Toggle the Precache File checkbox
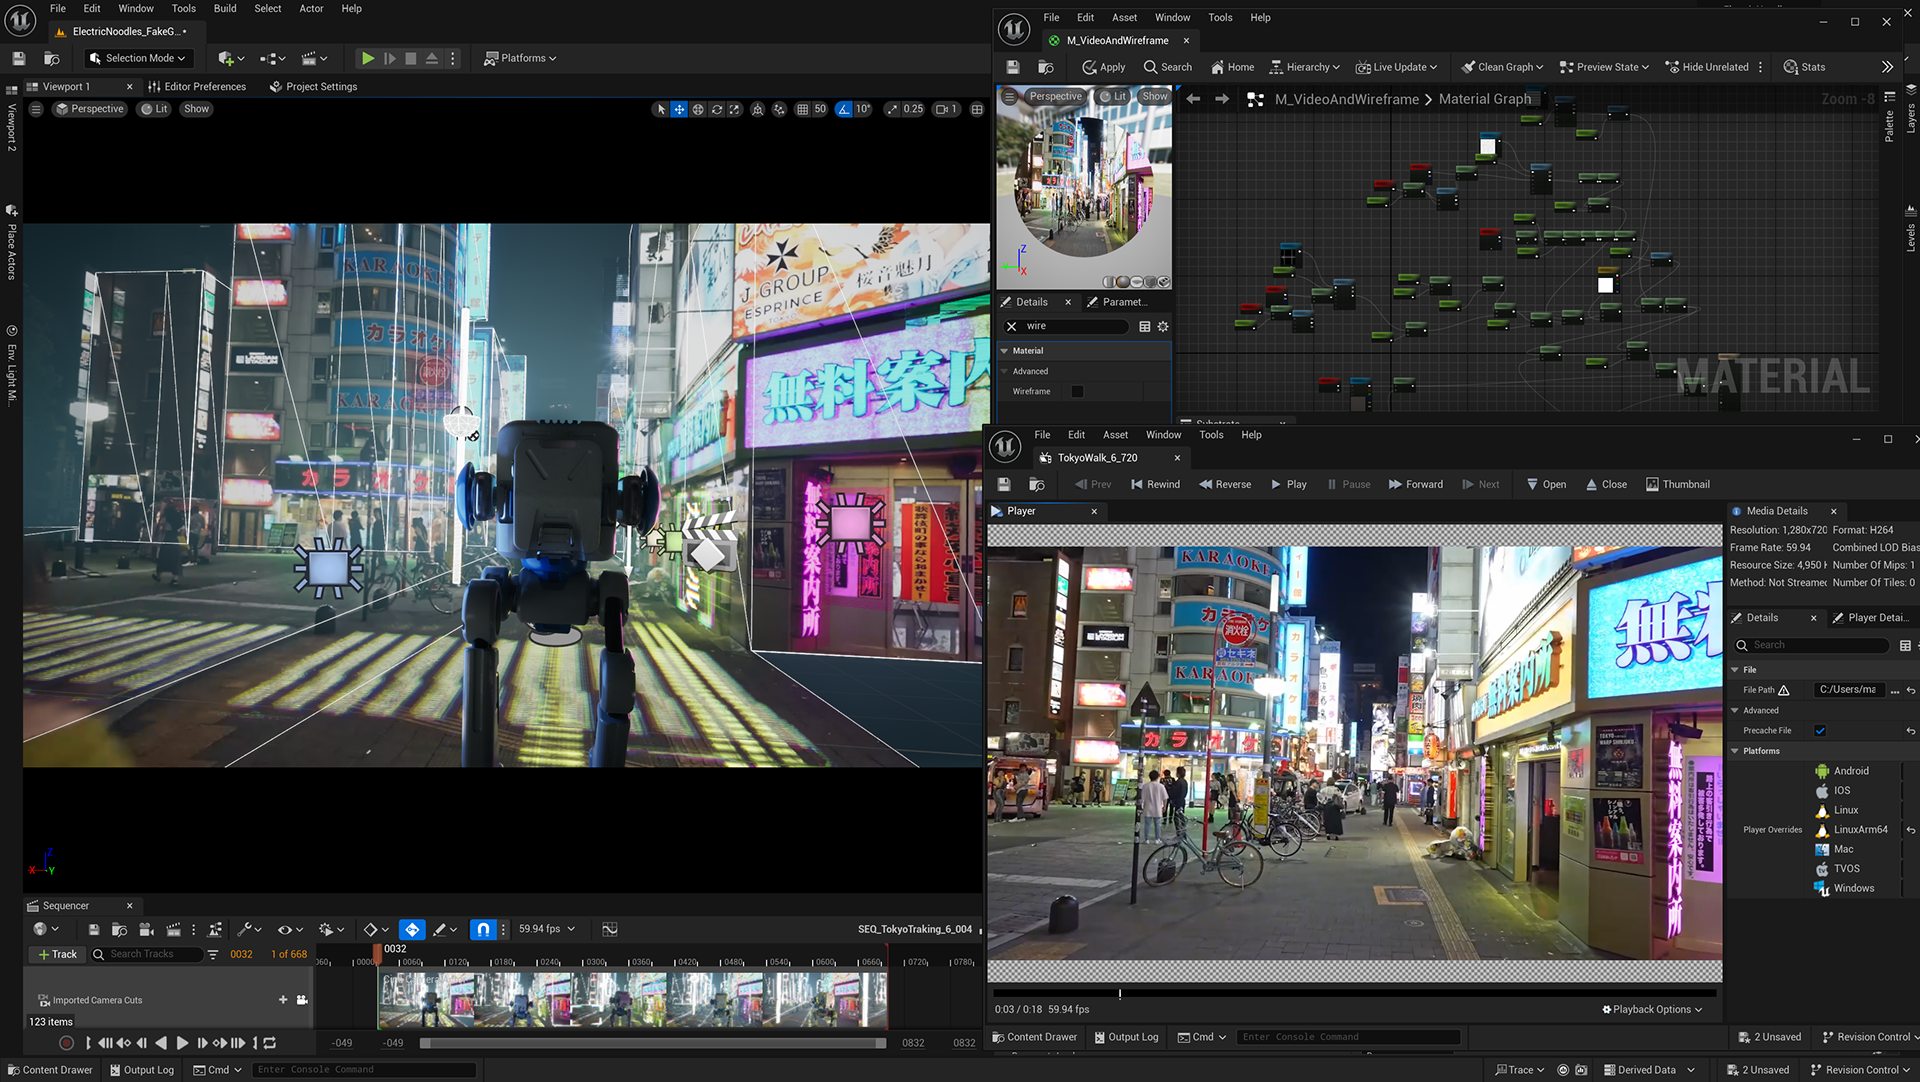Image resolution: width=1920 pixels, height=1082 pixels. (x=1820, y=730)
